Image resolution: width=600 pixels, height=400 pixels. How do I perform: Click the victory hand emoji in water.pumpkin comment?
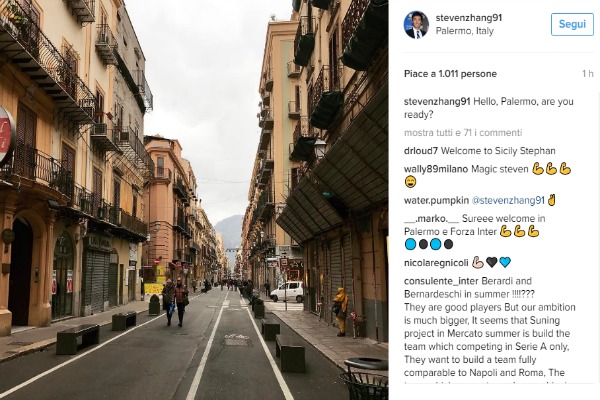pos(551,200)
